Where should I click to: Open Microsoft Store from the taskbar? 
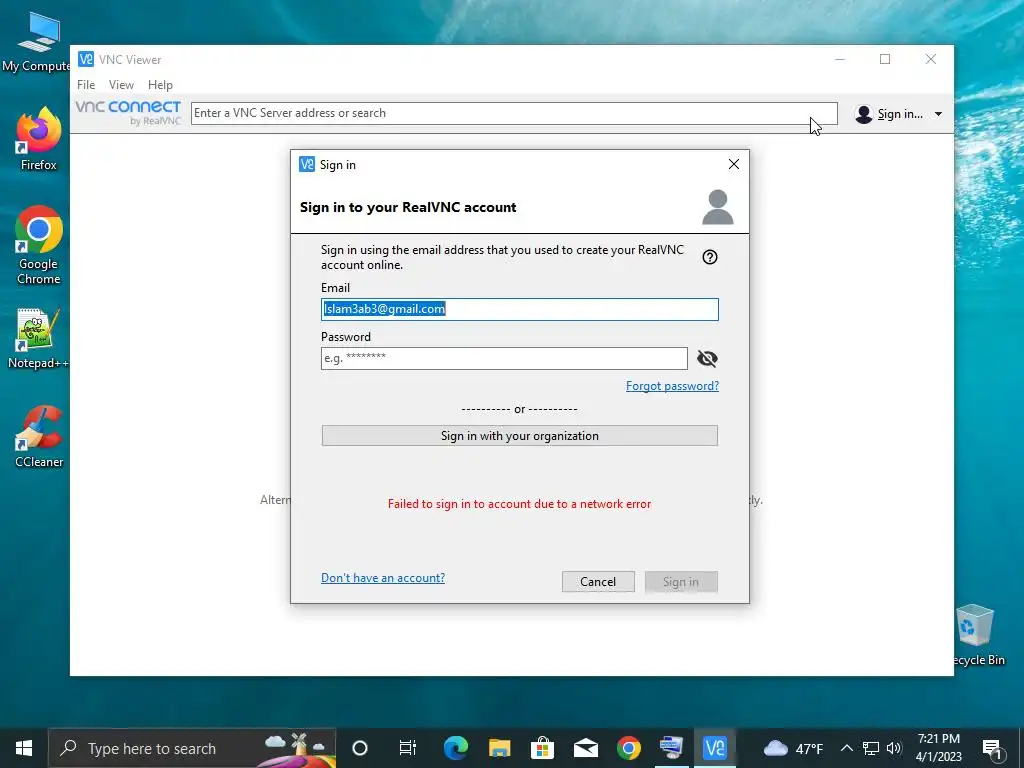[x=542, y=748]
